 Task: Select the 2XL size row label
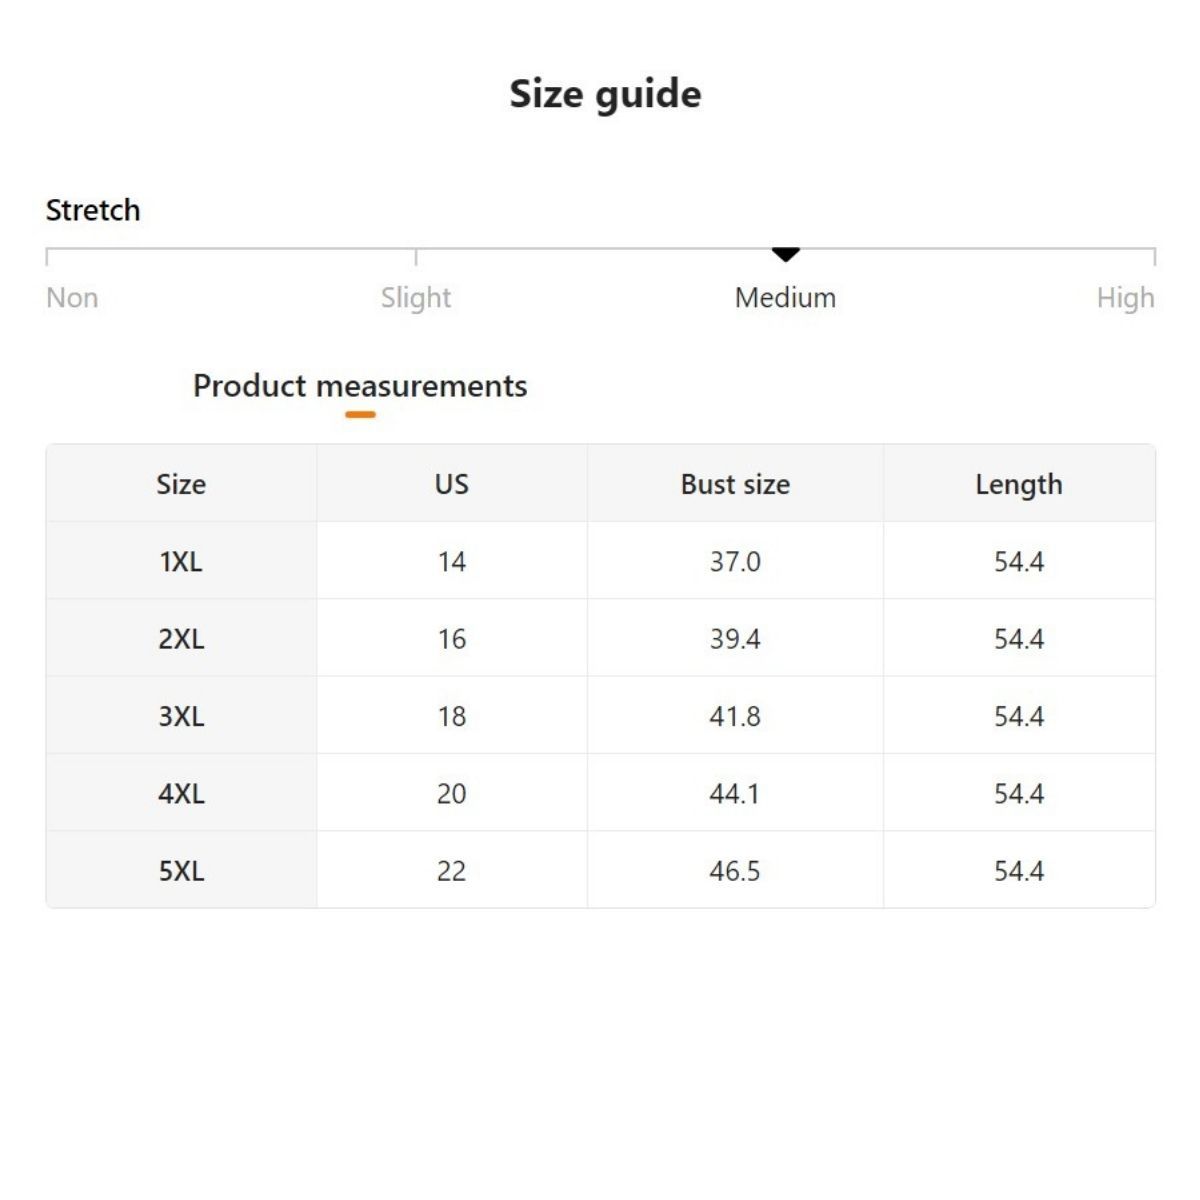181,639
